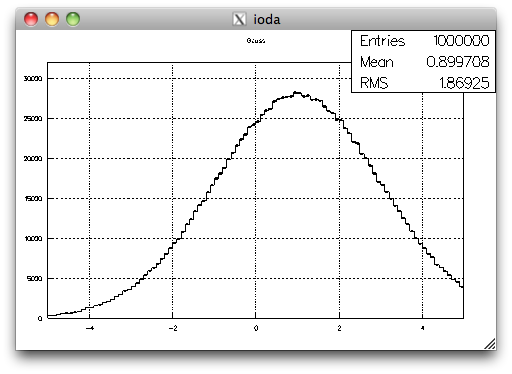Click the histogram peak near x equals 1

pyautogui.click(x=297, y=93)
